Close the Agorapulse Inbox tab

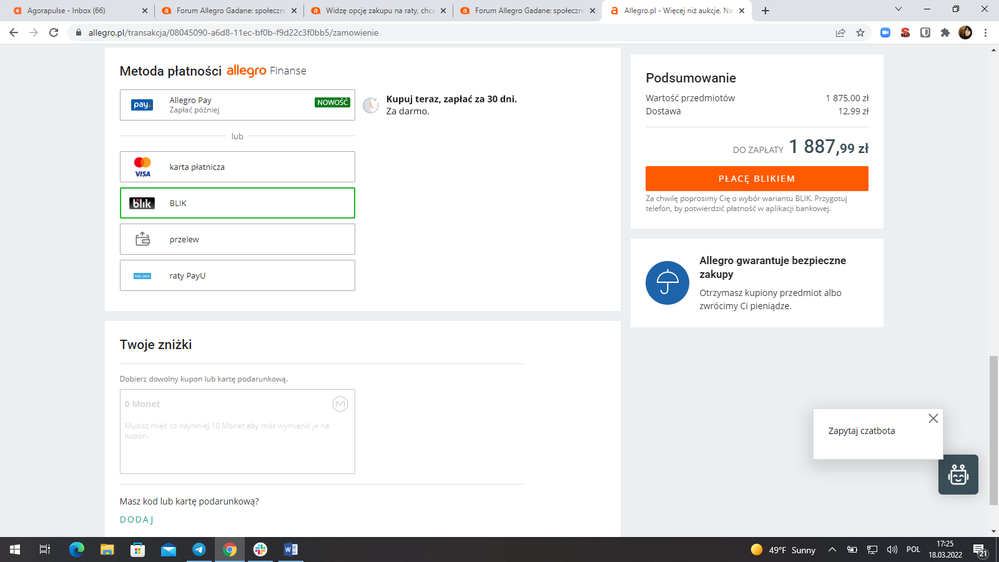[145, 11]
